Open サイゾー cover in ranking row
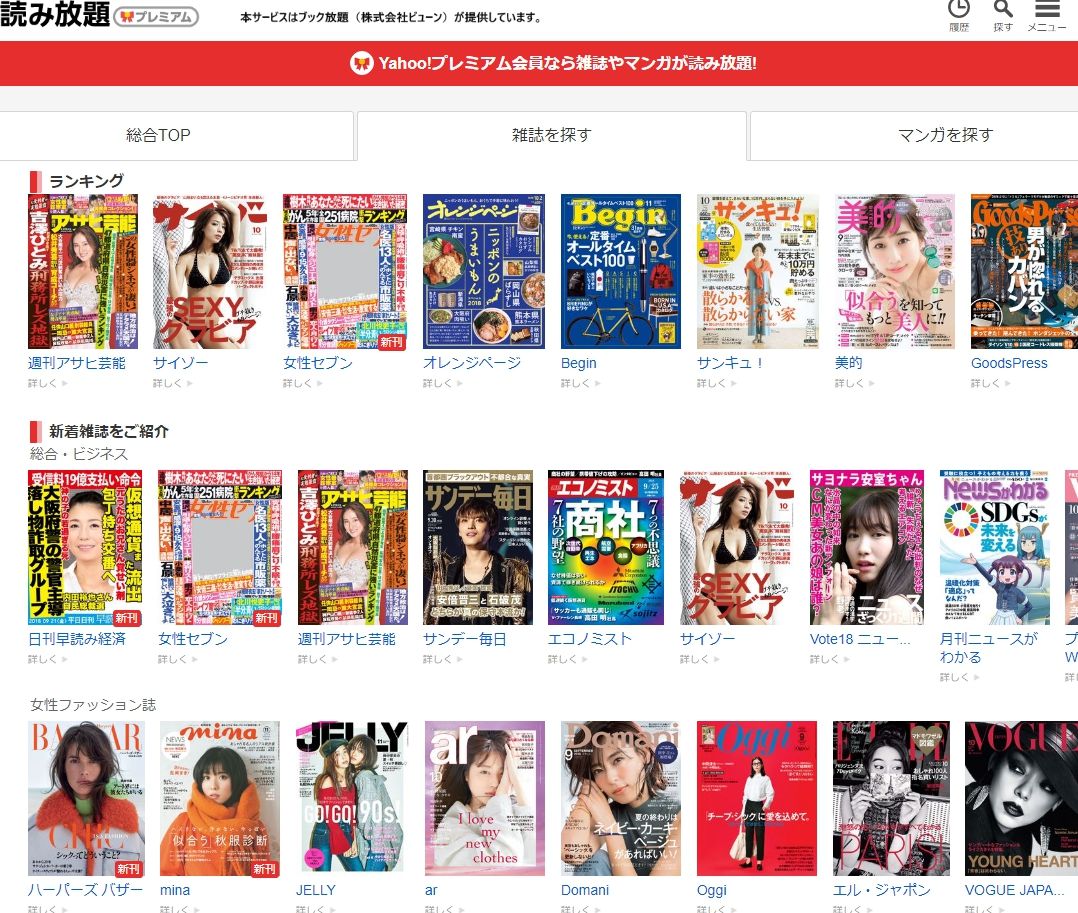Image resolution: width=1078 pixels, height=913 pixels. point(210,272)
